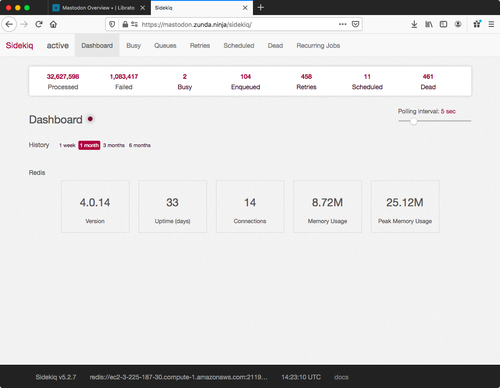This screenshot has height=388, width=500.
Task: Select 3 months history range
Action: tap(114, 145)
